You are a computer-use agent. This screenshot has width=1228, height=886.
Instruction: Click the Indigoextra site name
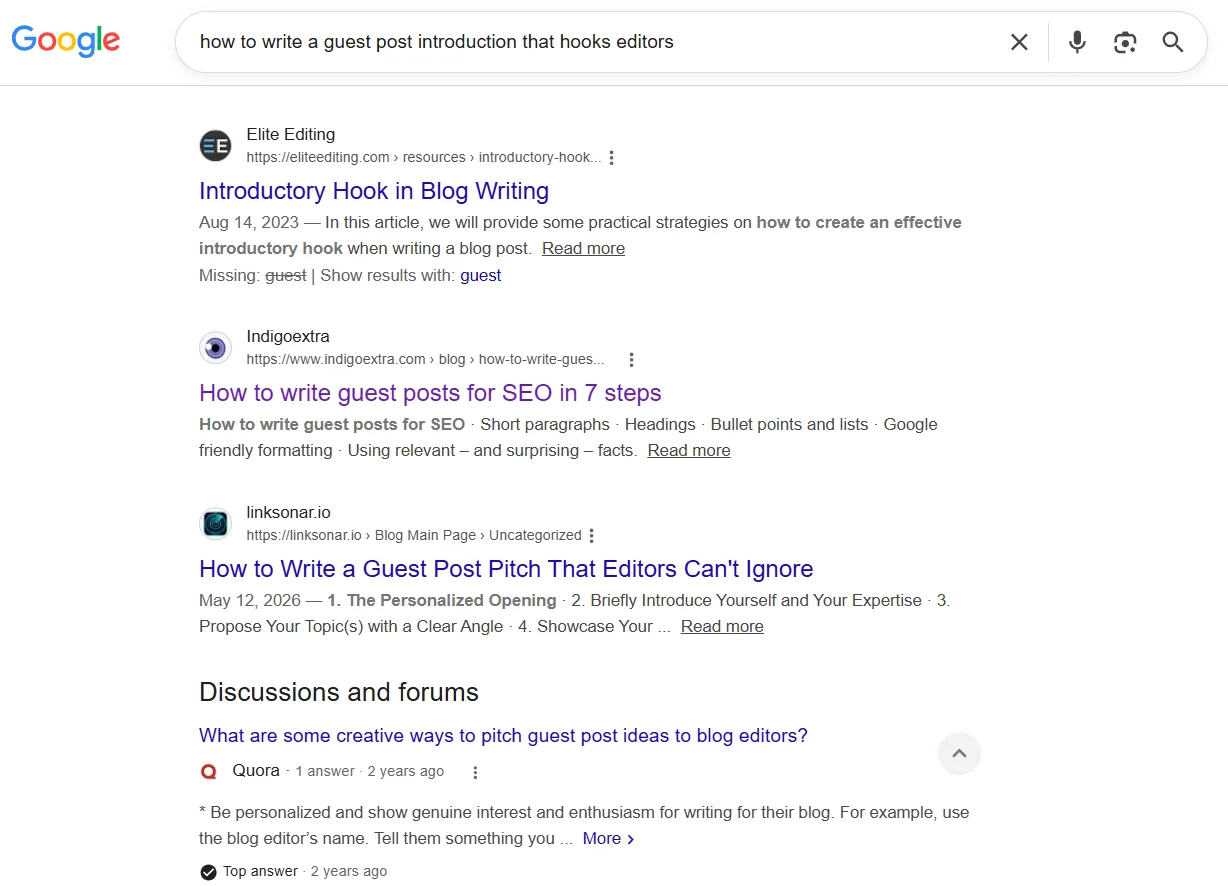288,337
